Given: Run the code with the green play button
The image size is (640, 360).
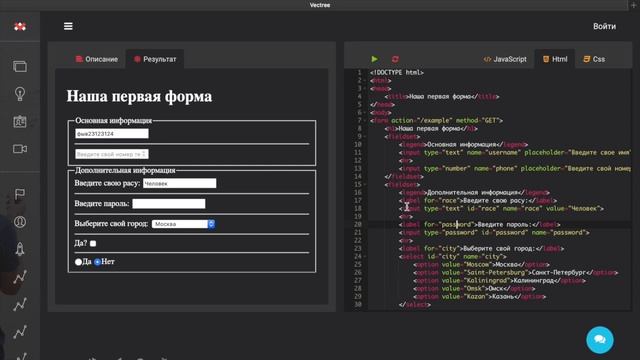Looking at the screenshot, I should (x=375, y=59).
